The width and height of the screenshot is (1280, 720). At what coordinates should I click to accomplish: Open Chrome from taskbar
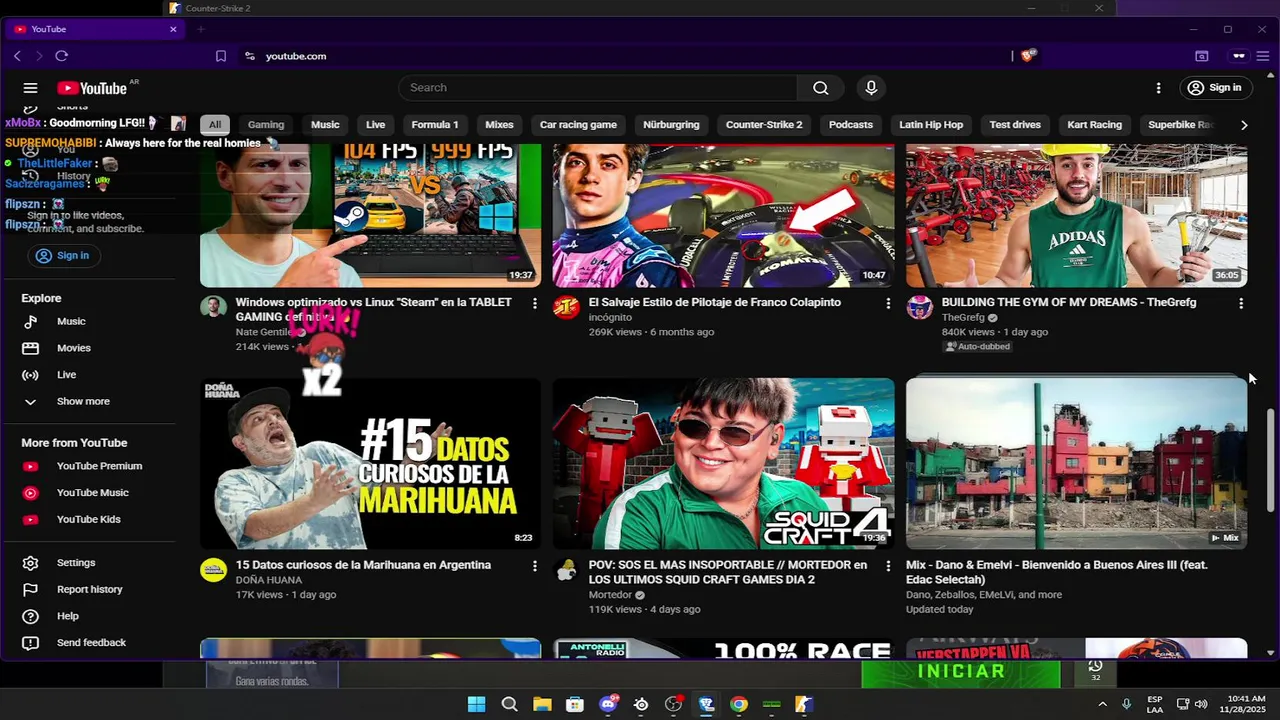tap(738, 704)
